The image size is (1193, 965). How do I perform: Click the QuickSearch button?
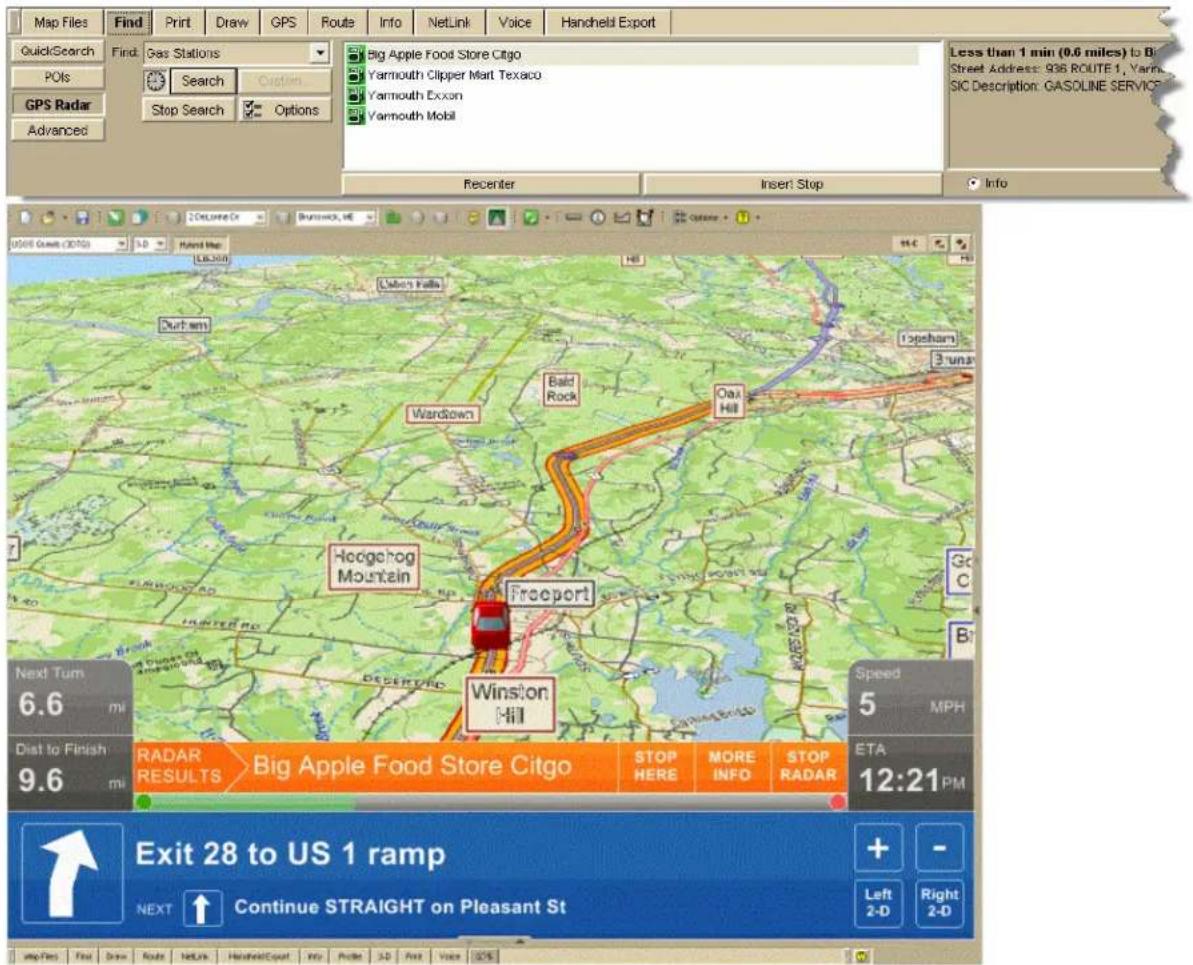(57, 51)
